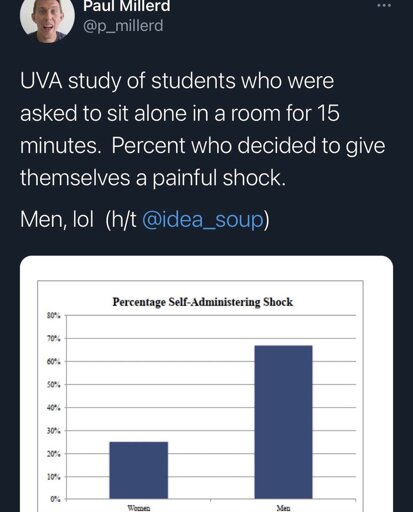Open the attached bar chart image
The image size is (413, 512).
[206, 384]
